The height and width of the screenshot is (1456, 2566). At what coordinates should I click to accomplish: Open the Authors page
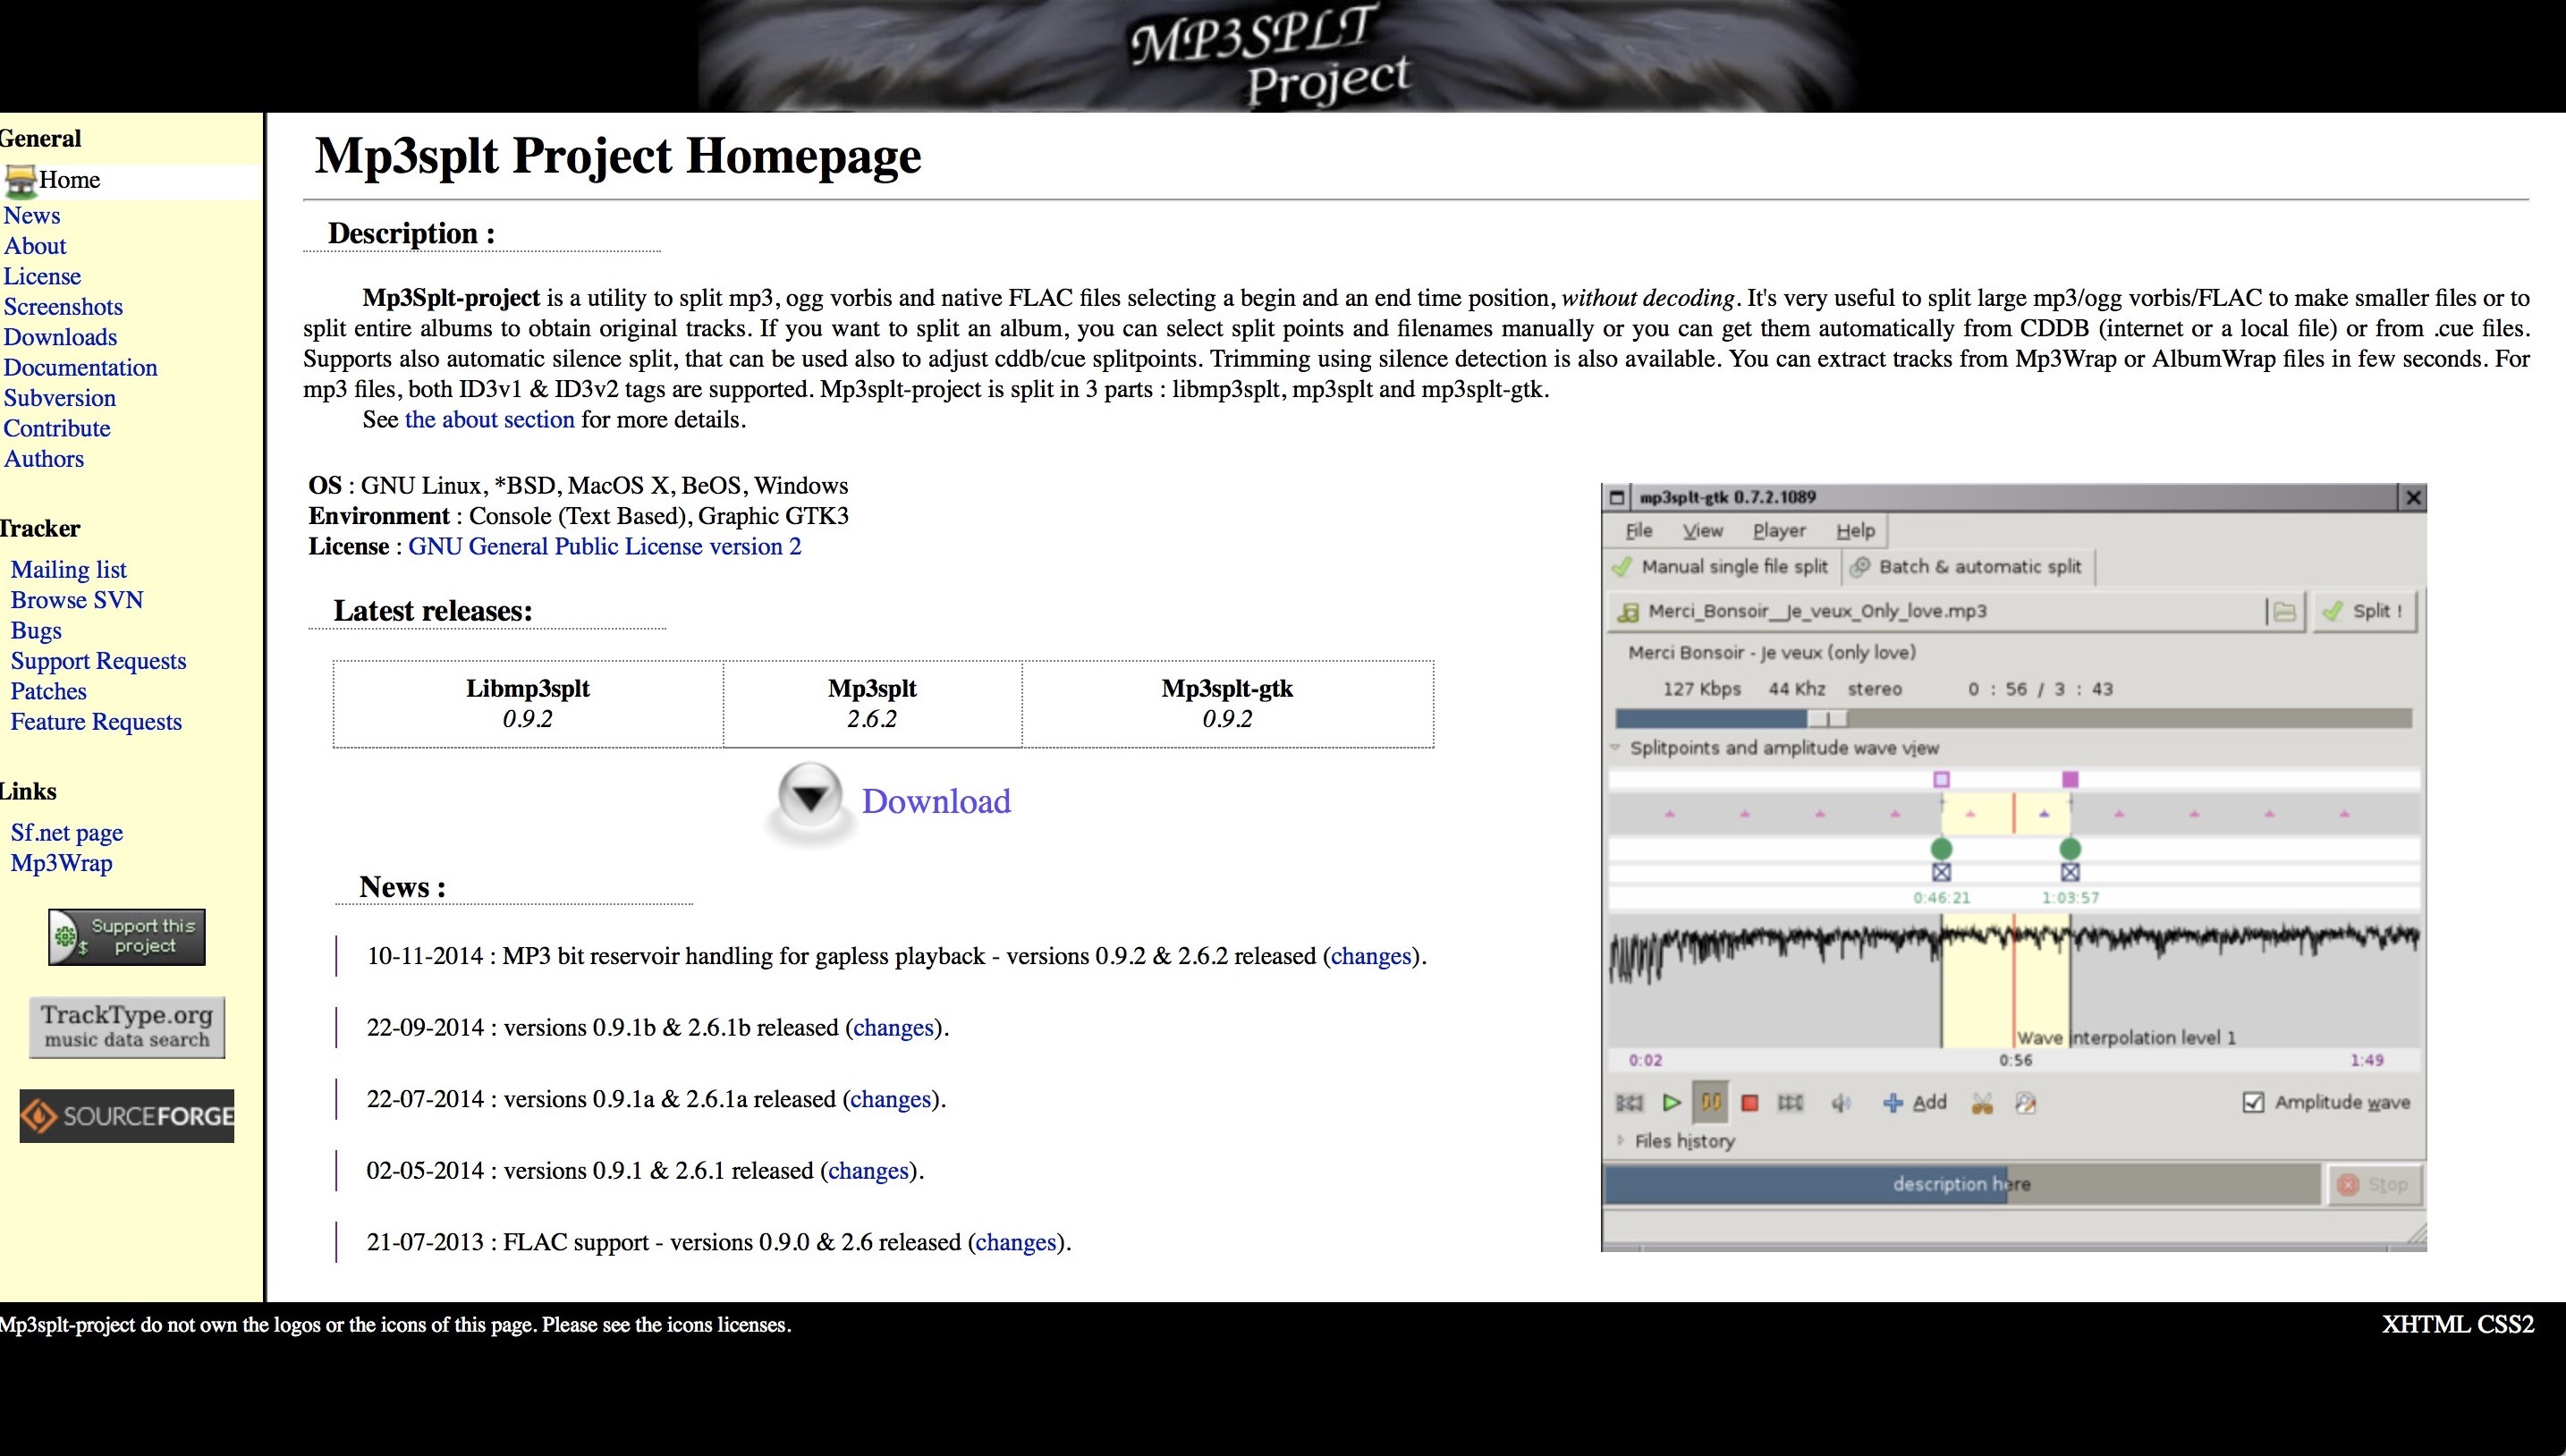[x=44, y=459]
